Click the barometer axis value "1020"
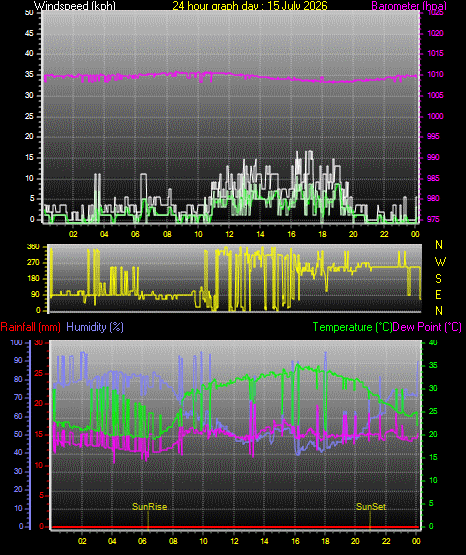466x555 pixels. coord(435,33)
